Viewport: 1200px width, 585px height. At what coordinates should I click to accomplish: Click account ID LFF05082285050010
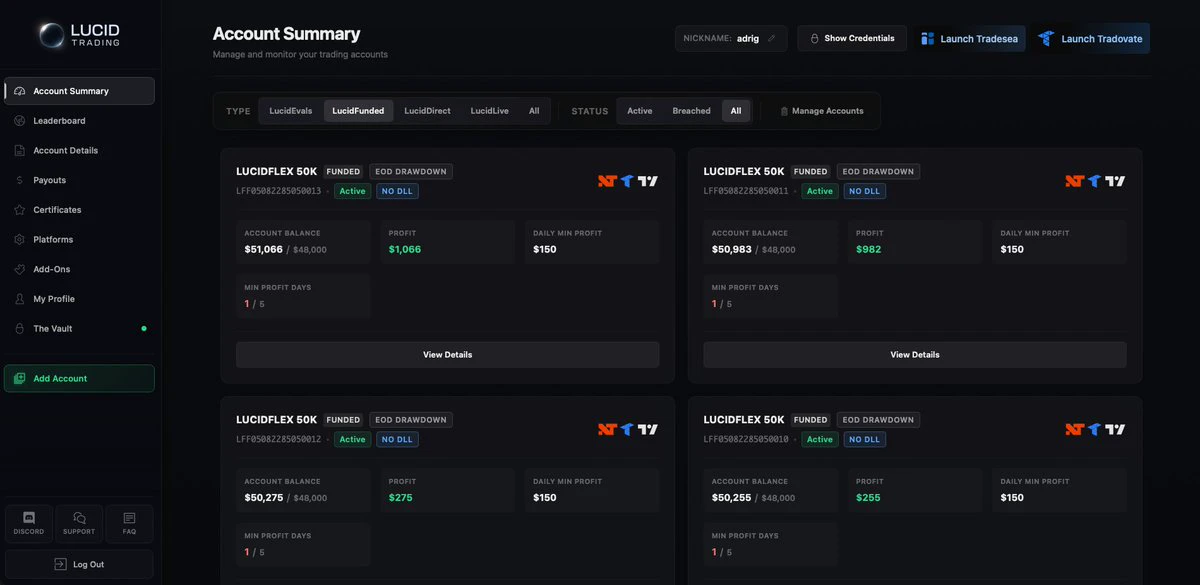pyautogui.click(x=746, y=439)
